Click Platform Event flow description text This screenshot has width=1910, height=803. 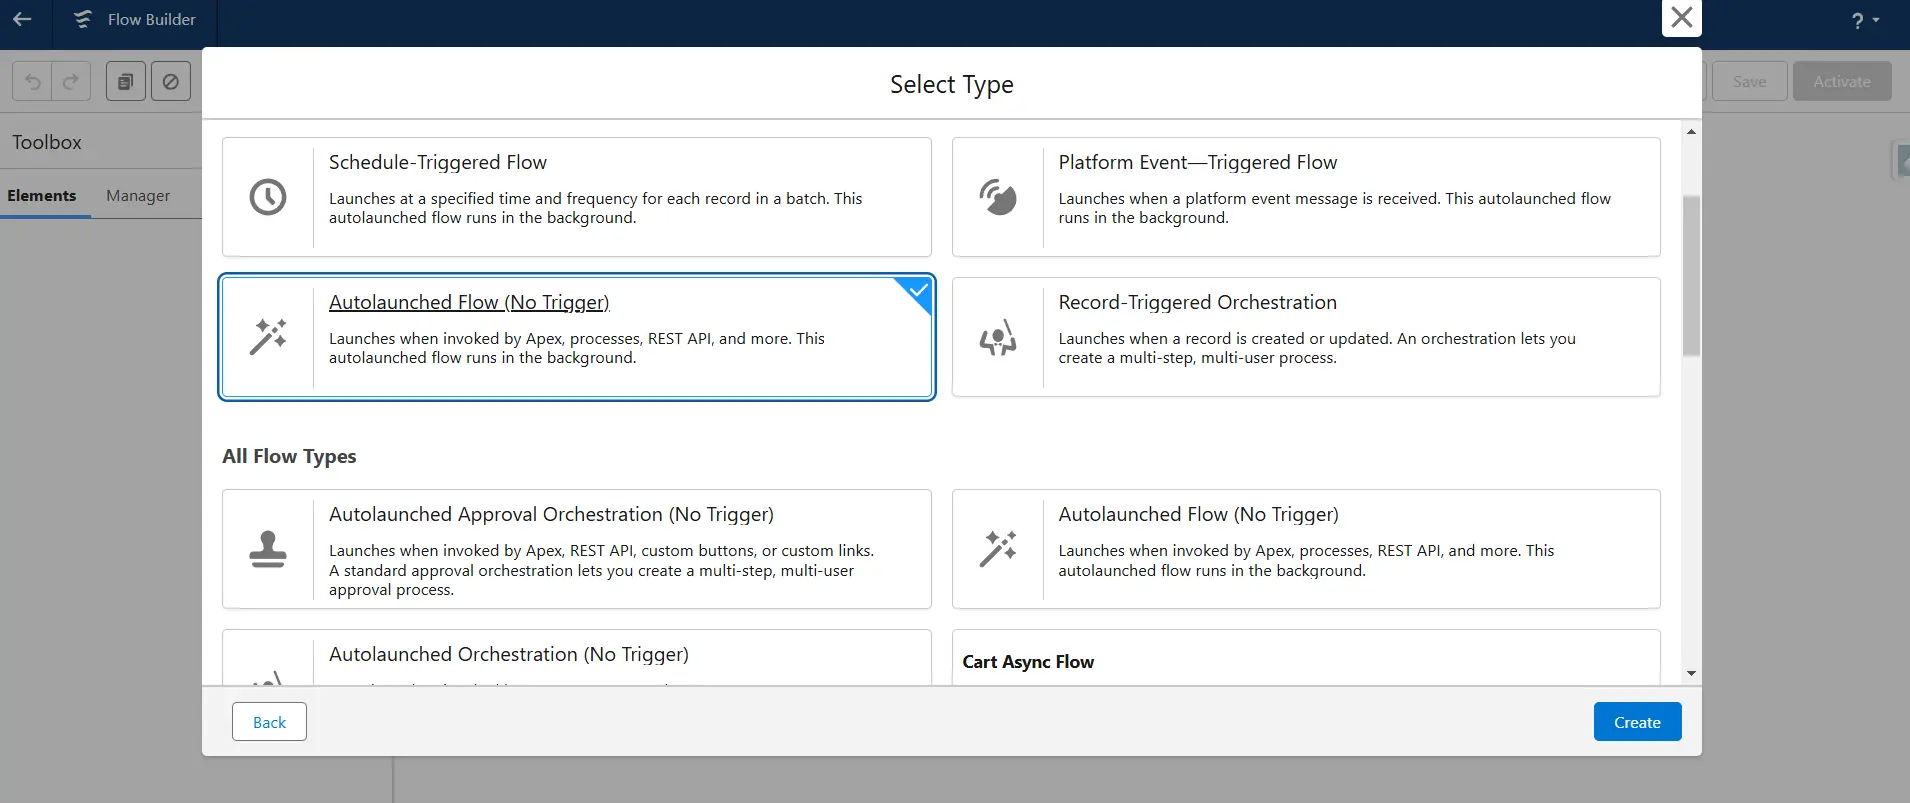coord(1335,208)
